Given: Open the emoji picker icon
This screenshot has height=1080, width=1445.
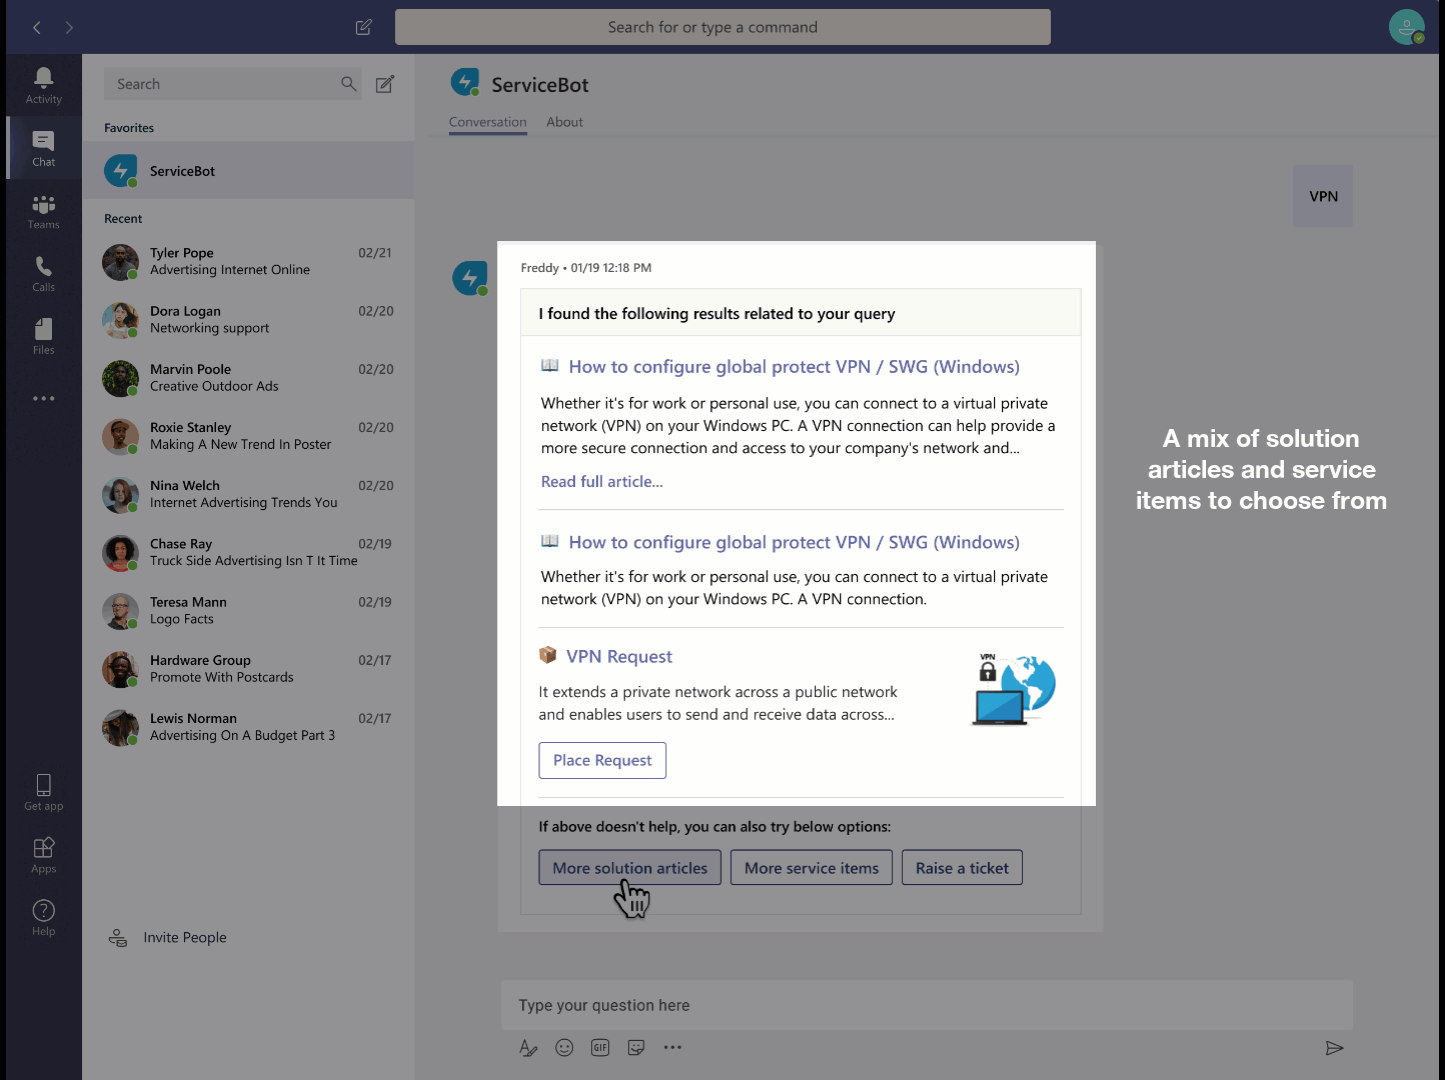Looking at the screenshot, I should coord(564,1047).
